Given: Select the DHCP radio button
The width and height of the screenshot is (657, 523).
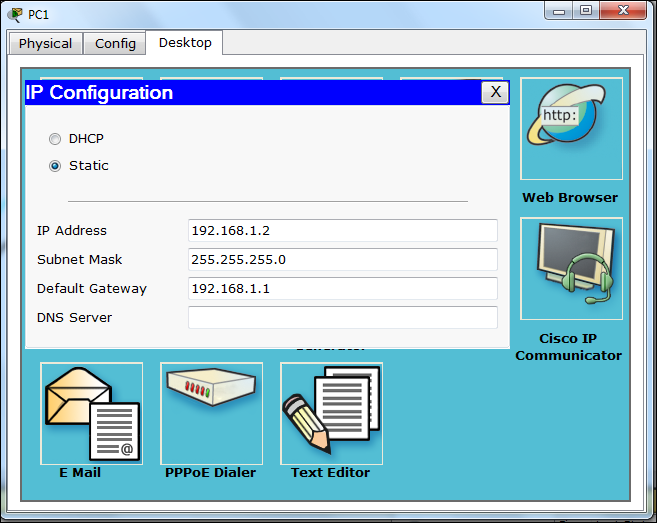Looking at the screenshot, I should [55, 139].
